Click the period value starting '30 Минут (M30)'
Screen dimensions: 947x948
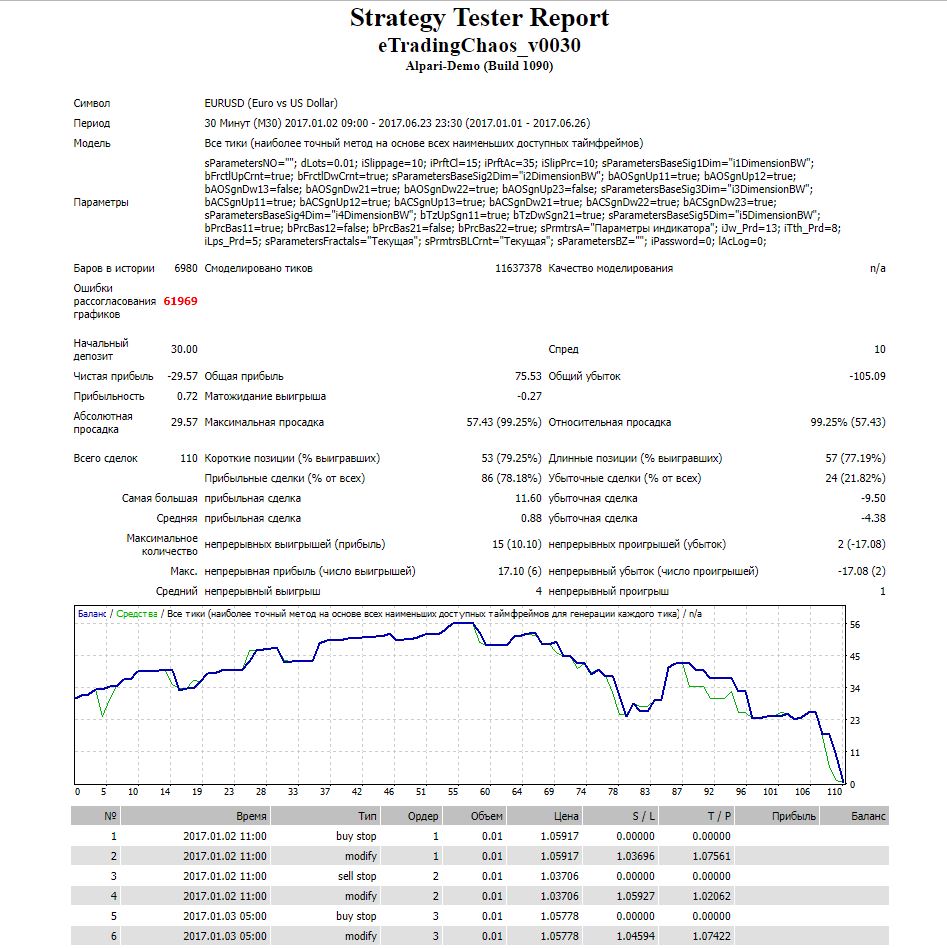pos(397,123)
